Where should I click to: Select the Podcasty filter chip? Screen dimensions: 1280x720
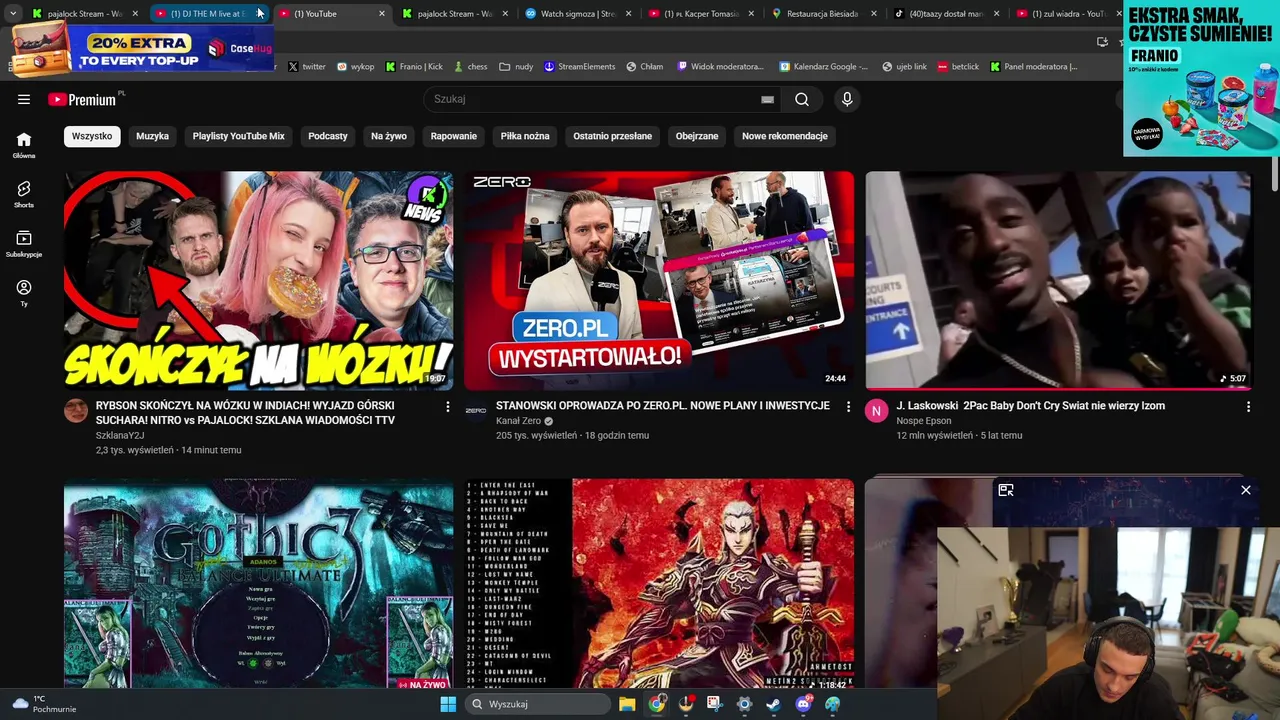pyautogui.click(x=328, y=136)
